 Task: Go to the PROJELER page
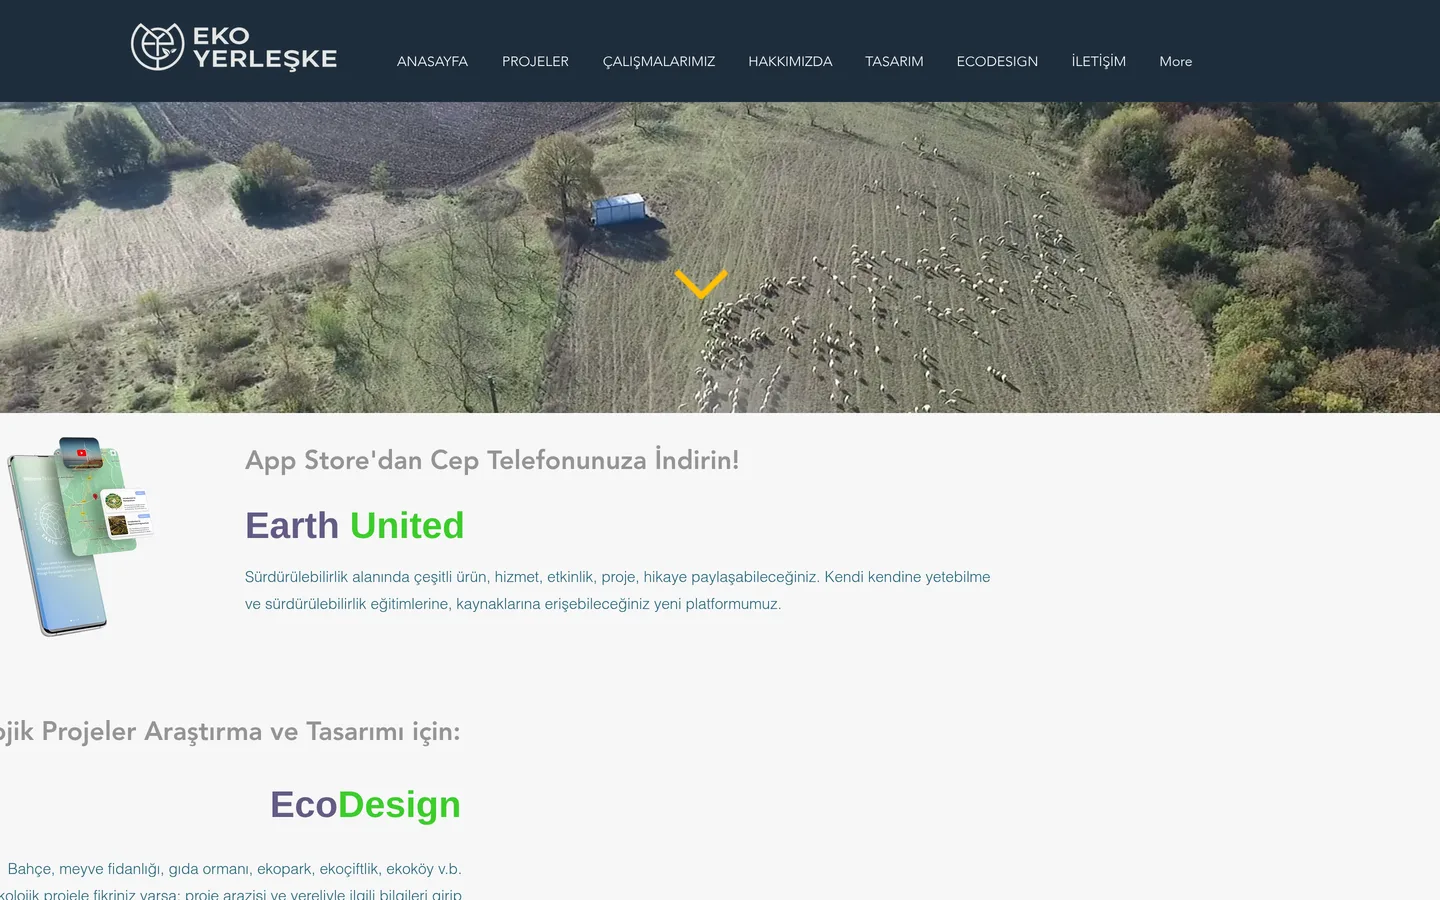click(535, 61)
